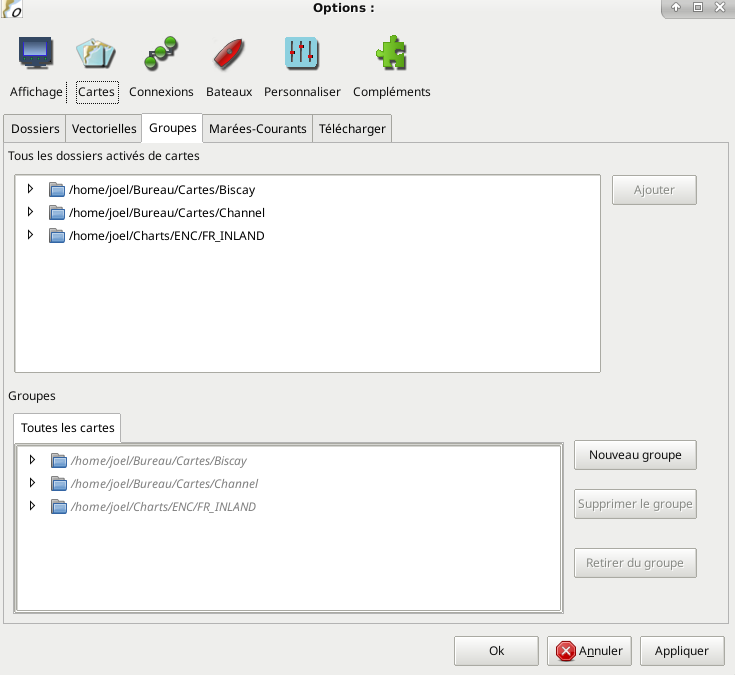Select the Groupes tab
Image resolution: width=735 pixels, height=675 pixels.
[172, 128]
